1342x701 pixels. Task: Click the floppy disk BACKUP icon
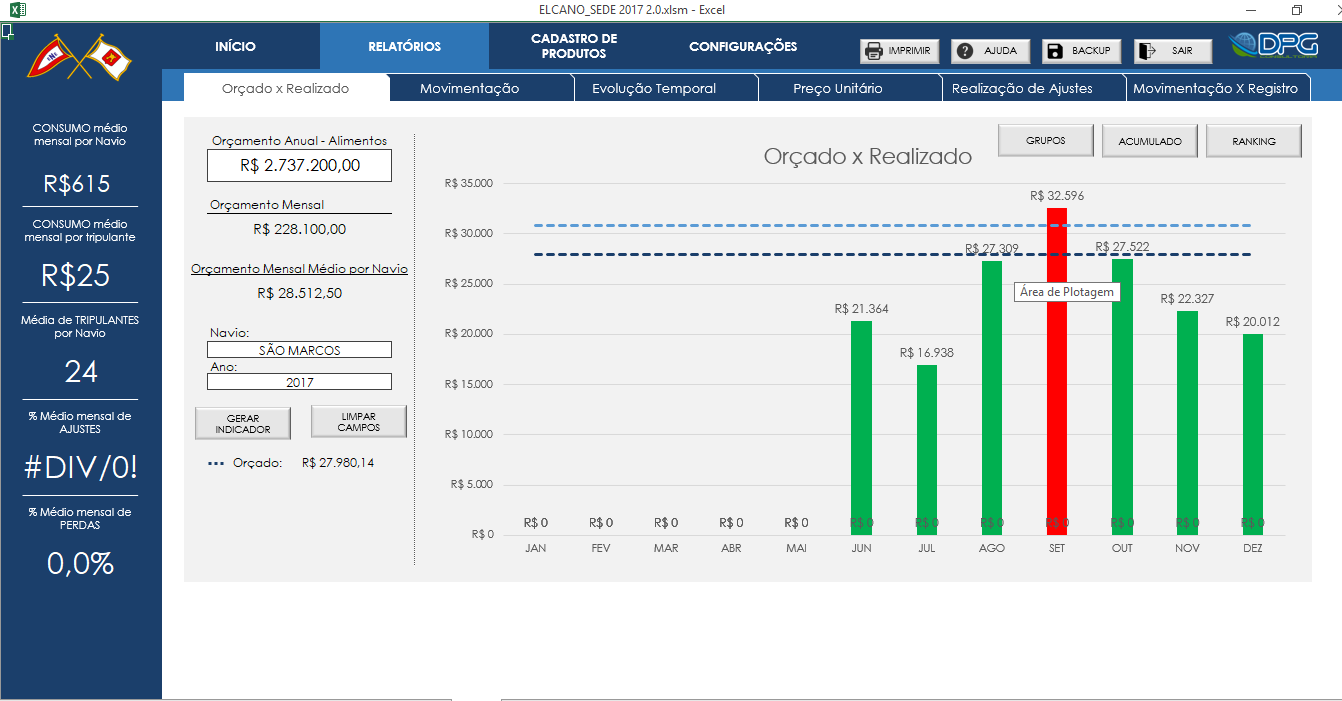coord(1055,51)
